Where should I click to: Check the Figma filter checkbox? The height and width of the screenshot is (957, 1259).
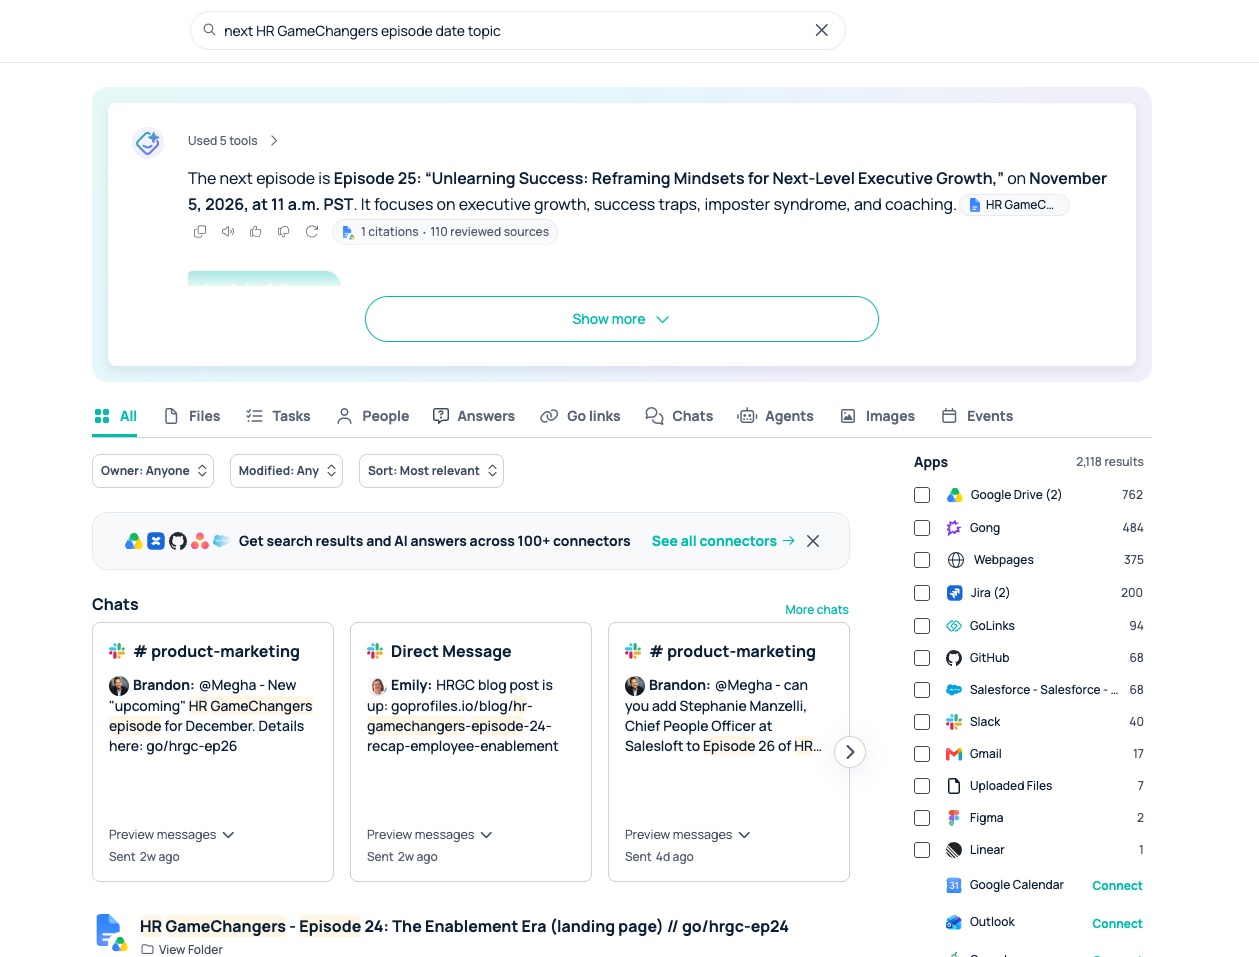pos(922,818)
